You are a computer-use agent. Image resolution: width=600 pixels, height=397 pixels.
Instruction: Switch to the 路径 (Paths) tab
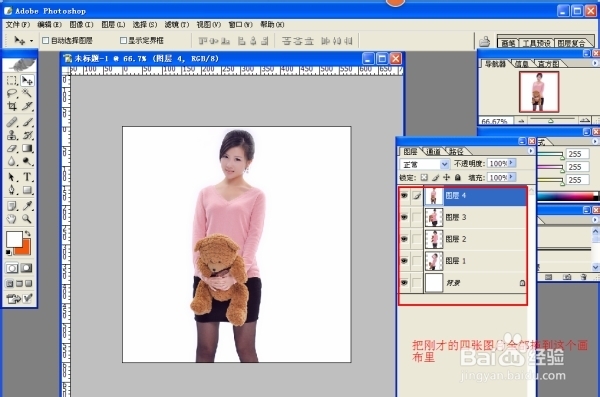[x=456, y=152]
